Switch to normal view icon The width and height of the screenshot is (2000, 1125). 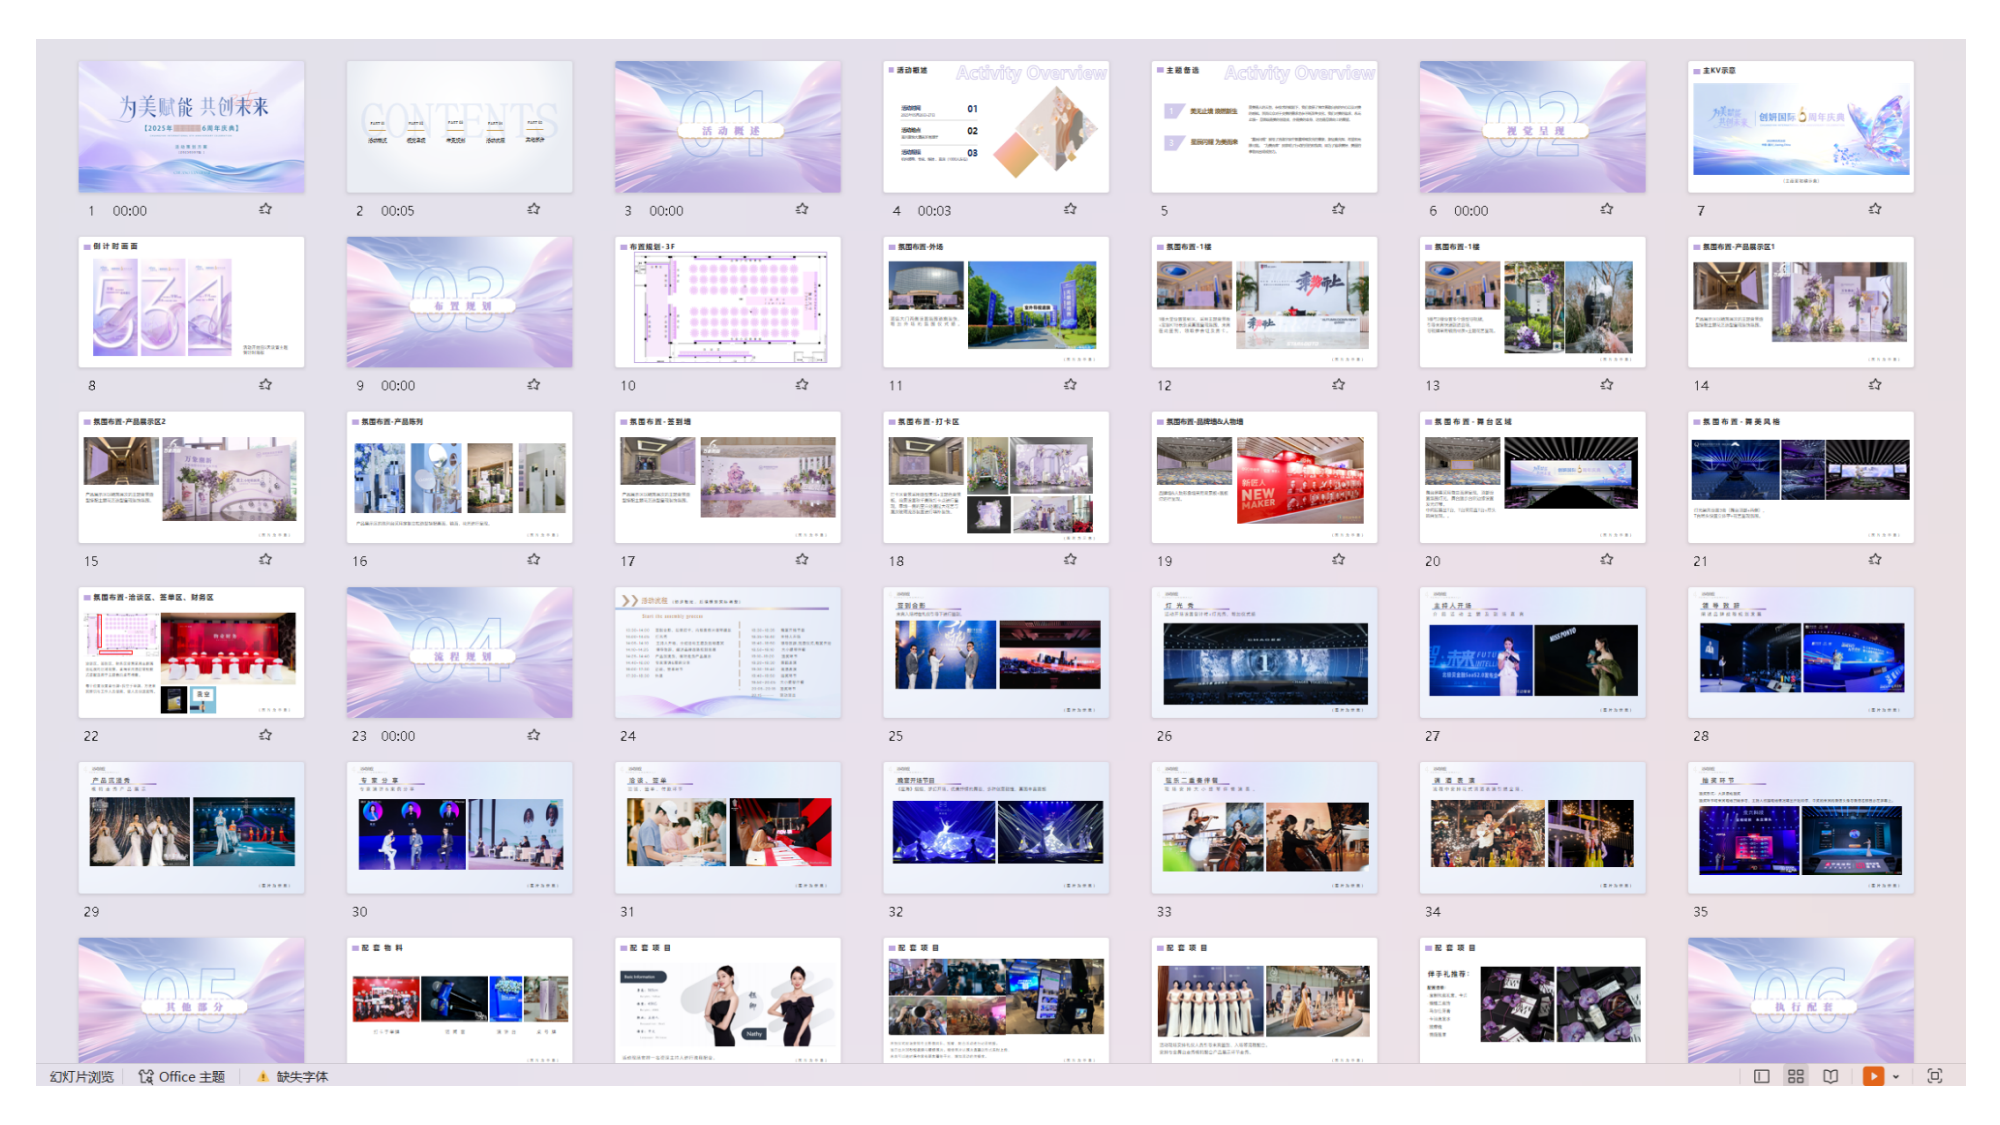pyautogui.click(x=1762, y=1076)
